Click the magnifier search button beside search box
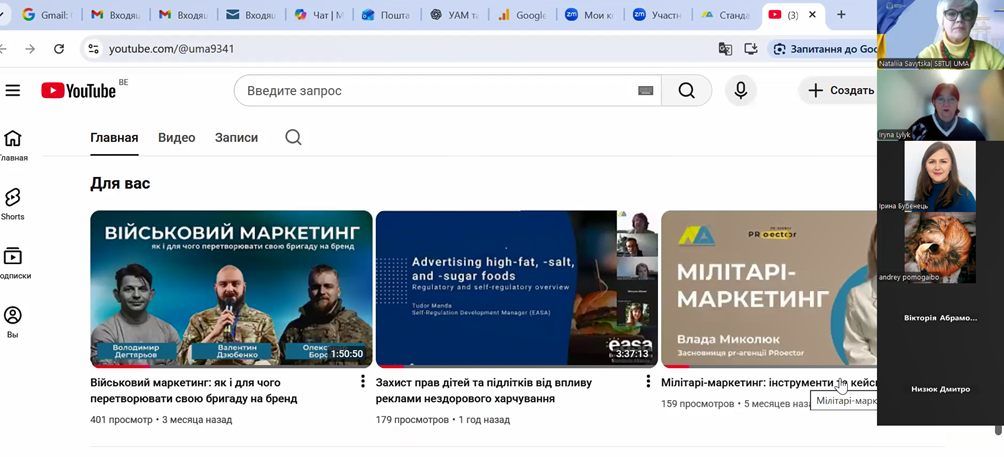 click(686, 91)
